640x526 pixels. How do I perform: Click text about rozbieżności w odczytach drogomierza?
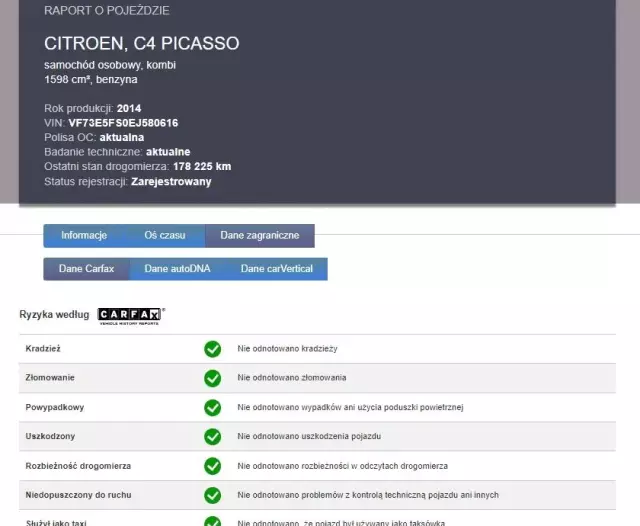click(x=342, y=466)
